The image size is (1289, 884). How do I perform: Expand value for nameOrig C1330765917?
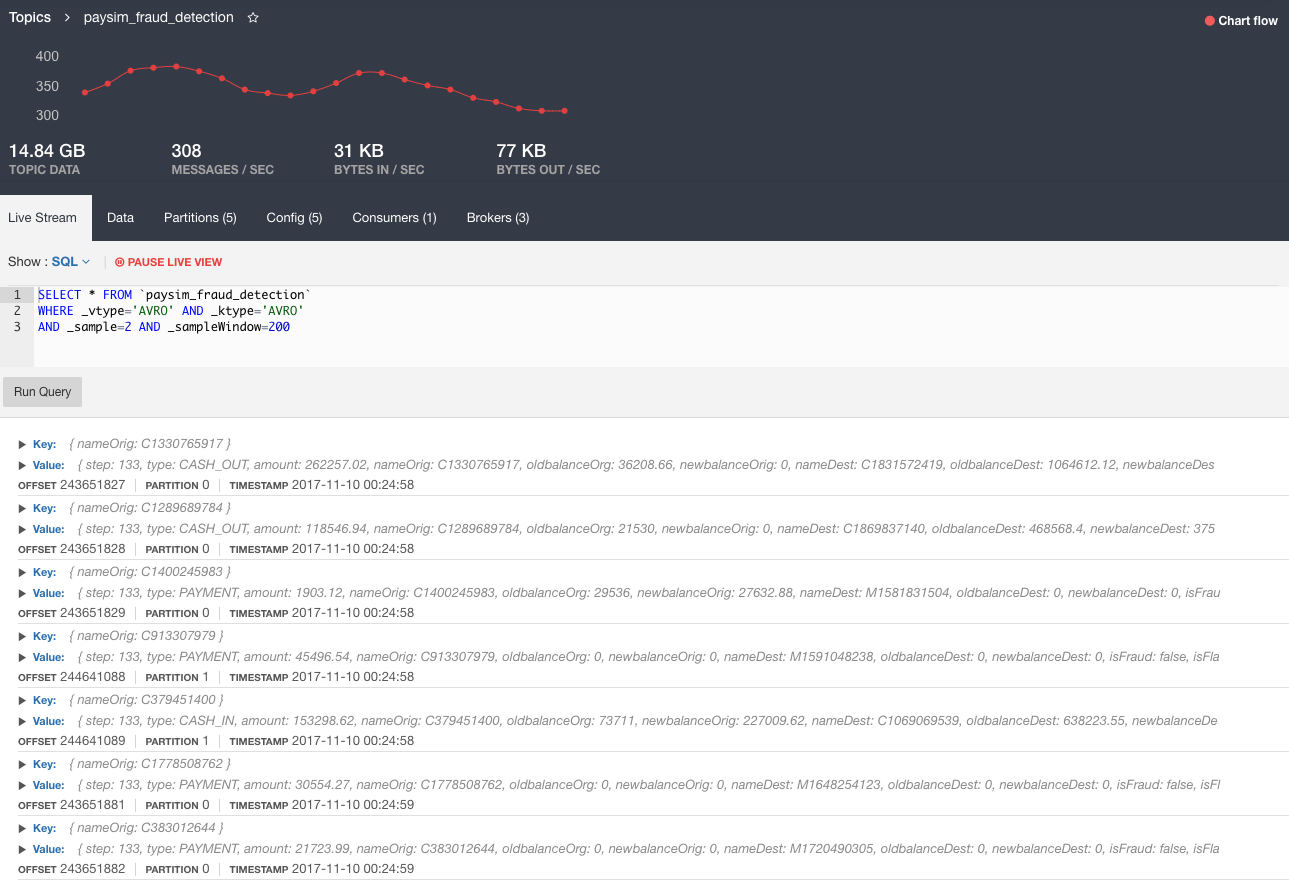pyautogui.click(x=22, y=465)
